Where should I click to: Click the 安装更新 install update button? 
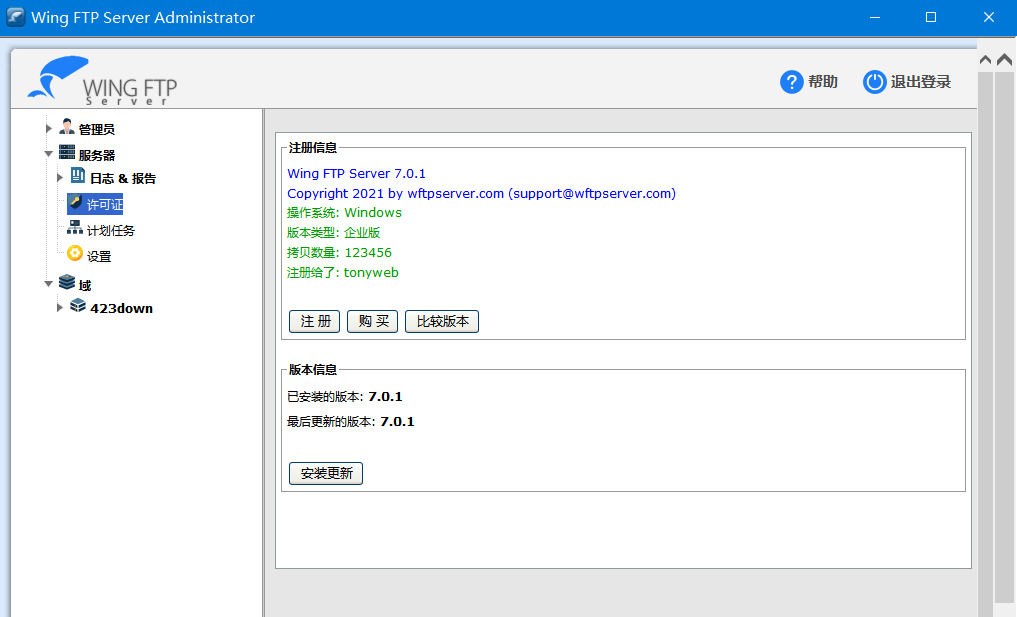tap(326, 473)
